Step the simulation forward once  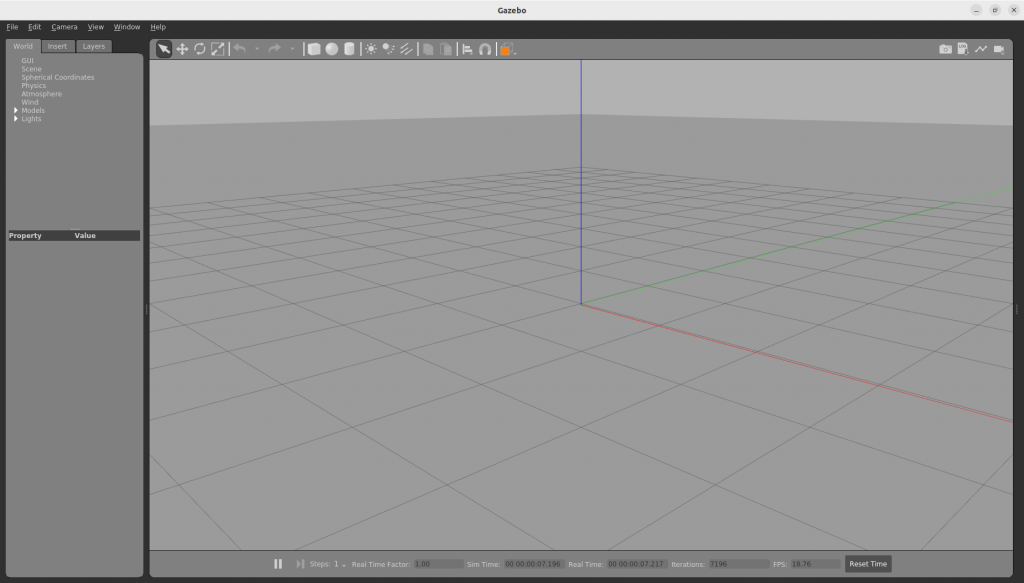tap(300, 563)
